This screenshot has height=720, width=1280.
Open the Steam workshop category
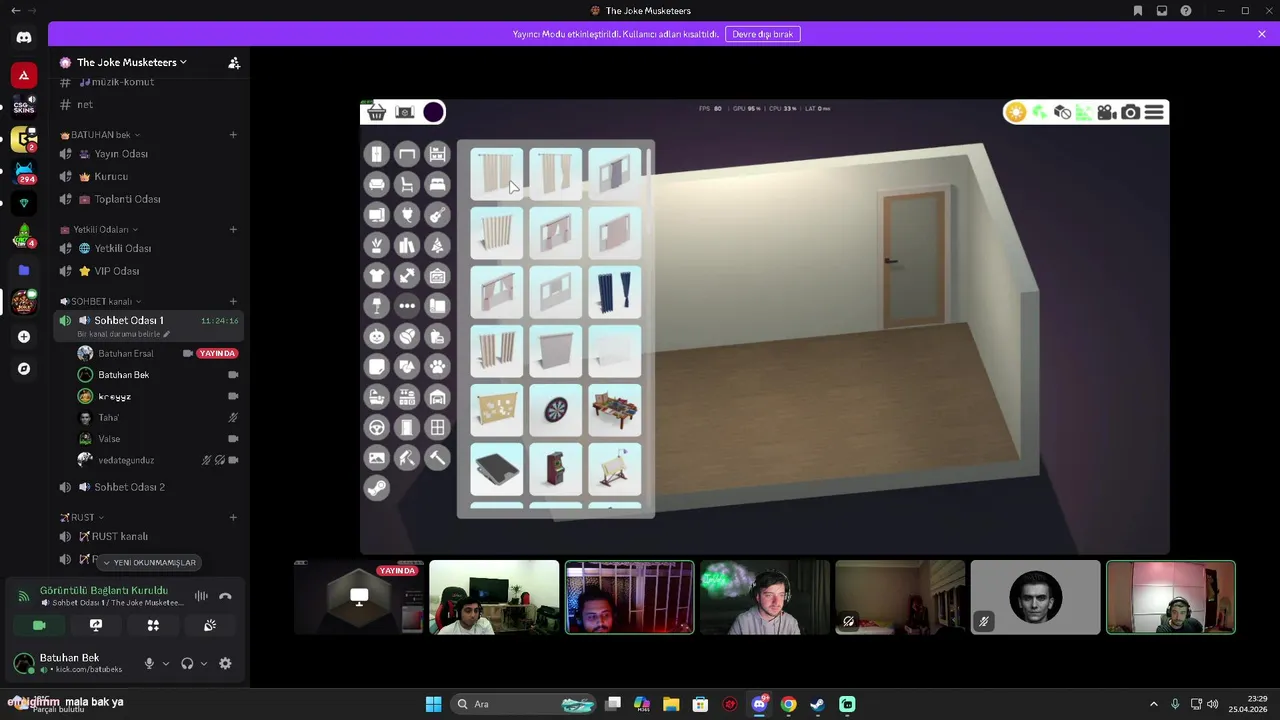pos(376,488)
